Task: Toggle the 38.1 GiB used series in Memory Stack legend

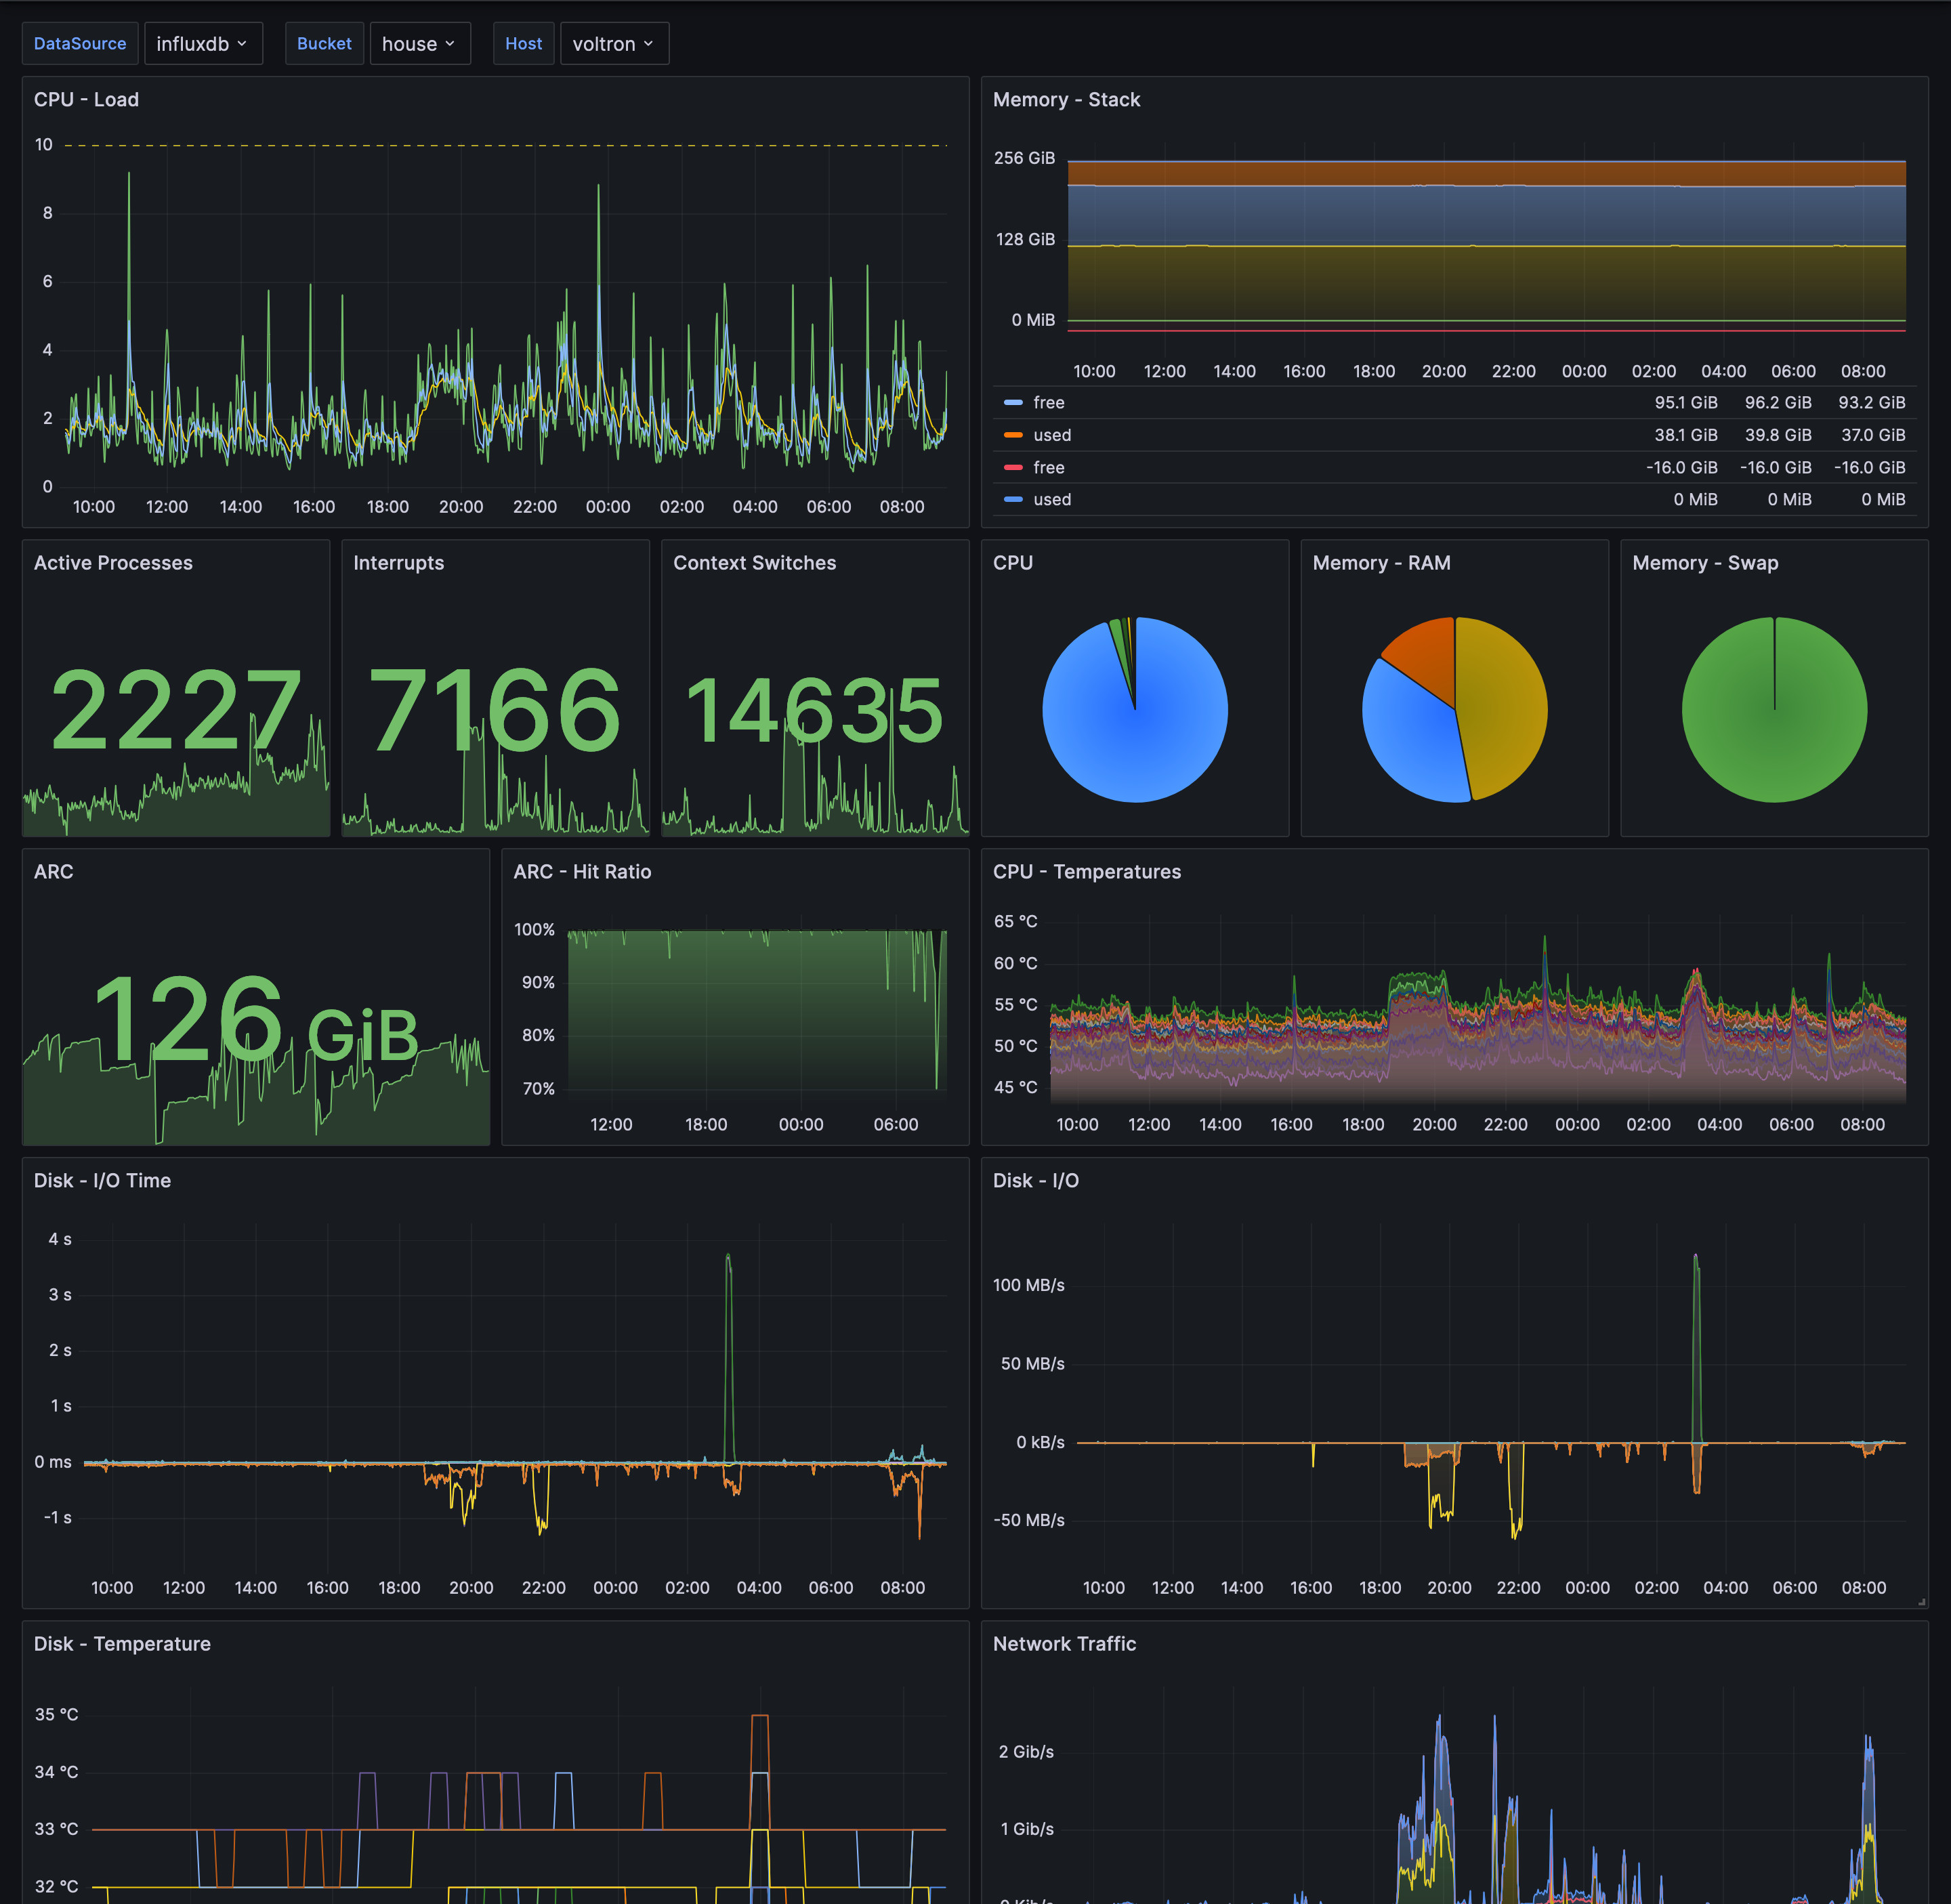Action: point(1052,435)
